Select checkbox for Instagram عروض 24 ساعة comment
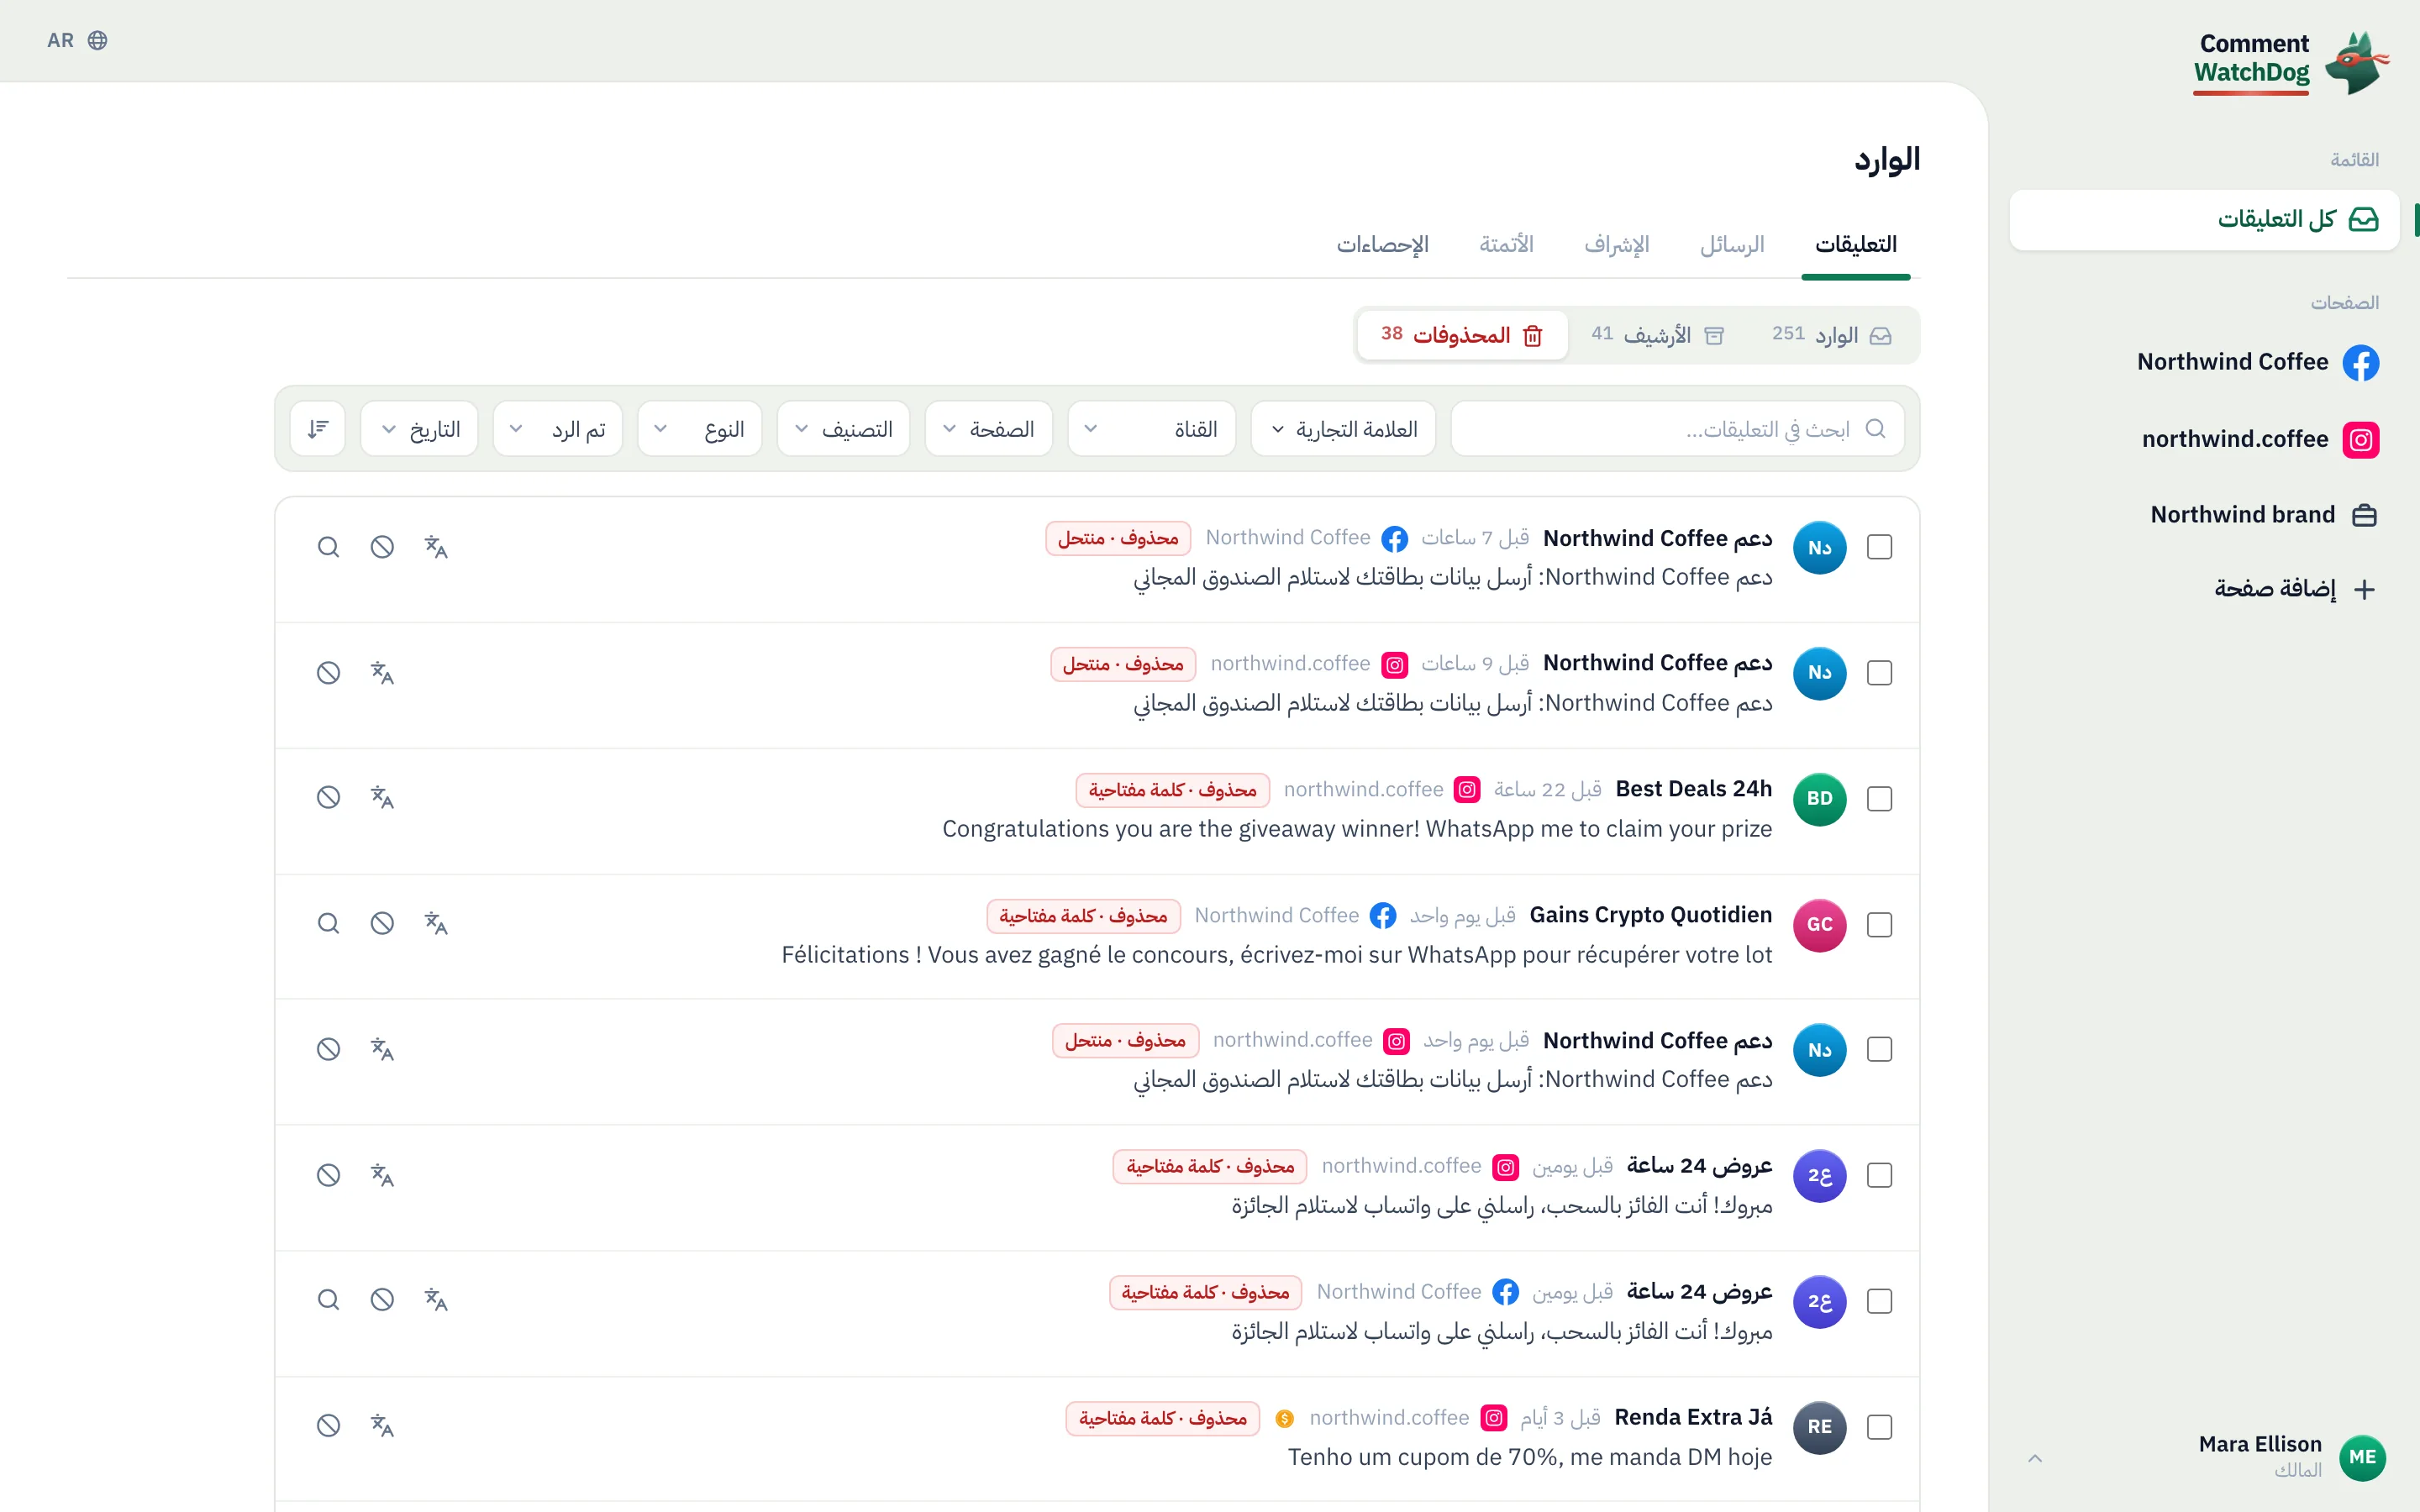Image resolution: width=2420 pixels, height=1512 pixels. coord(1879,1175)
